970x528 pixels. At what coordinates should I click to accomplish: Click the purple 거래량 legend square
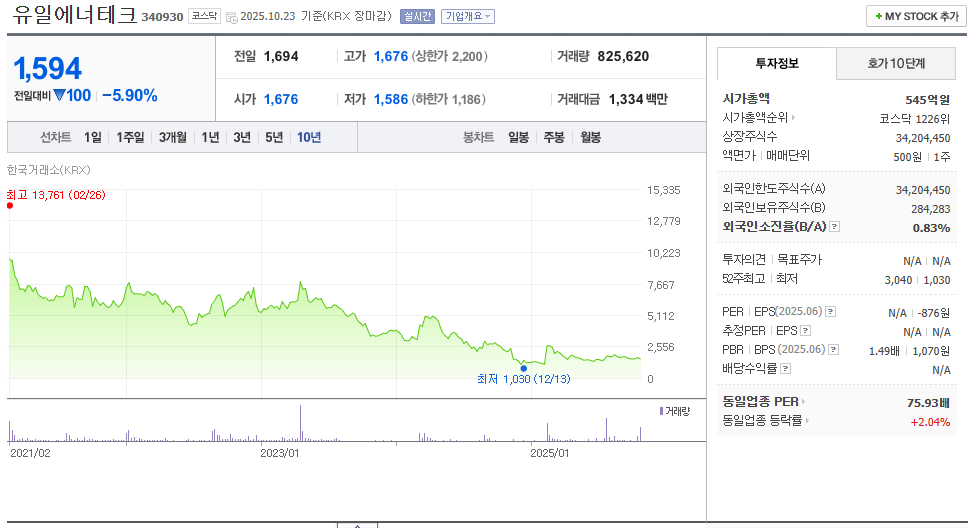(x=661, y=411)
